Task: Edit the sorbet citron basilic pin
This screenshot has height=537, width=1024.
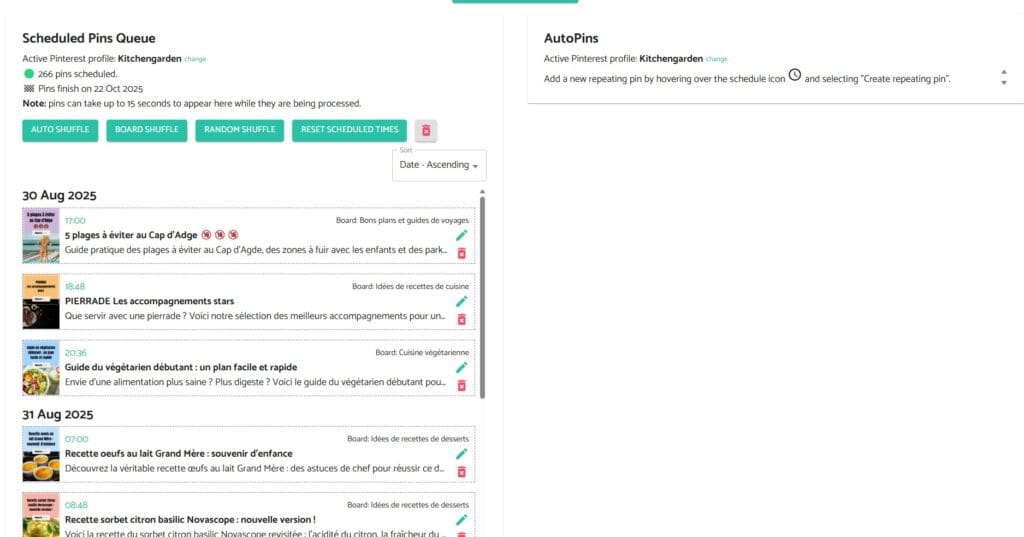Action: (461, 519)
